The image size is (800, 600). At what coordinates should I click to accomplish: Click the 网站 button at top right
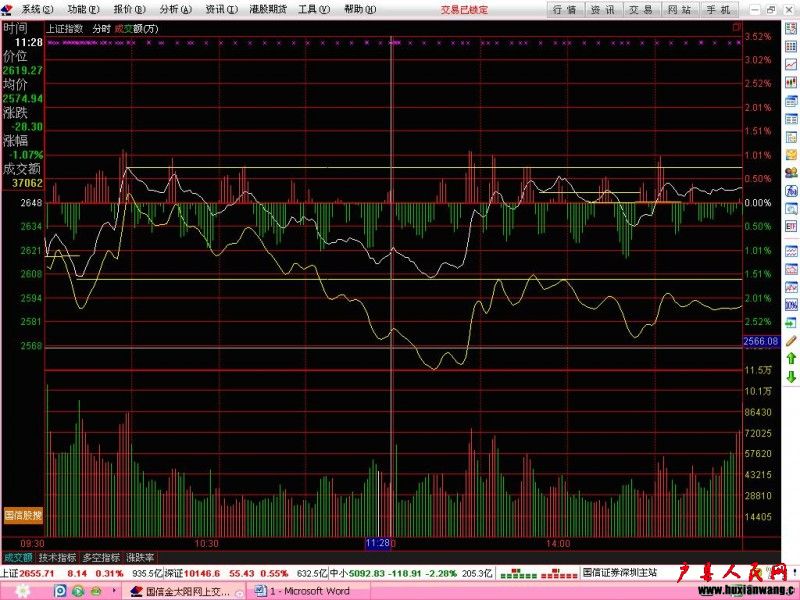(680, 10)
